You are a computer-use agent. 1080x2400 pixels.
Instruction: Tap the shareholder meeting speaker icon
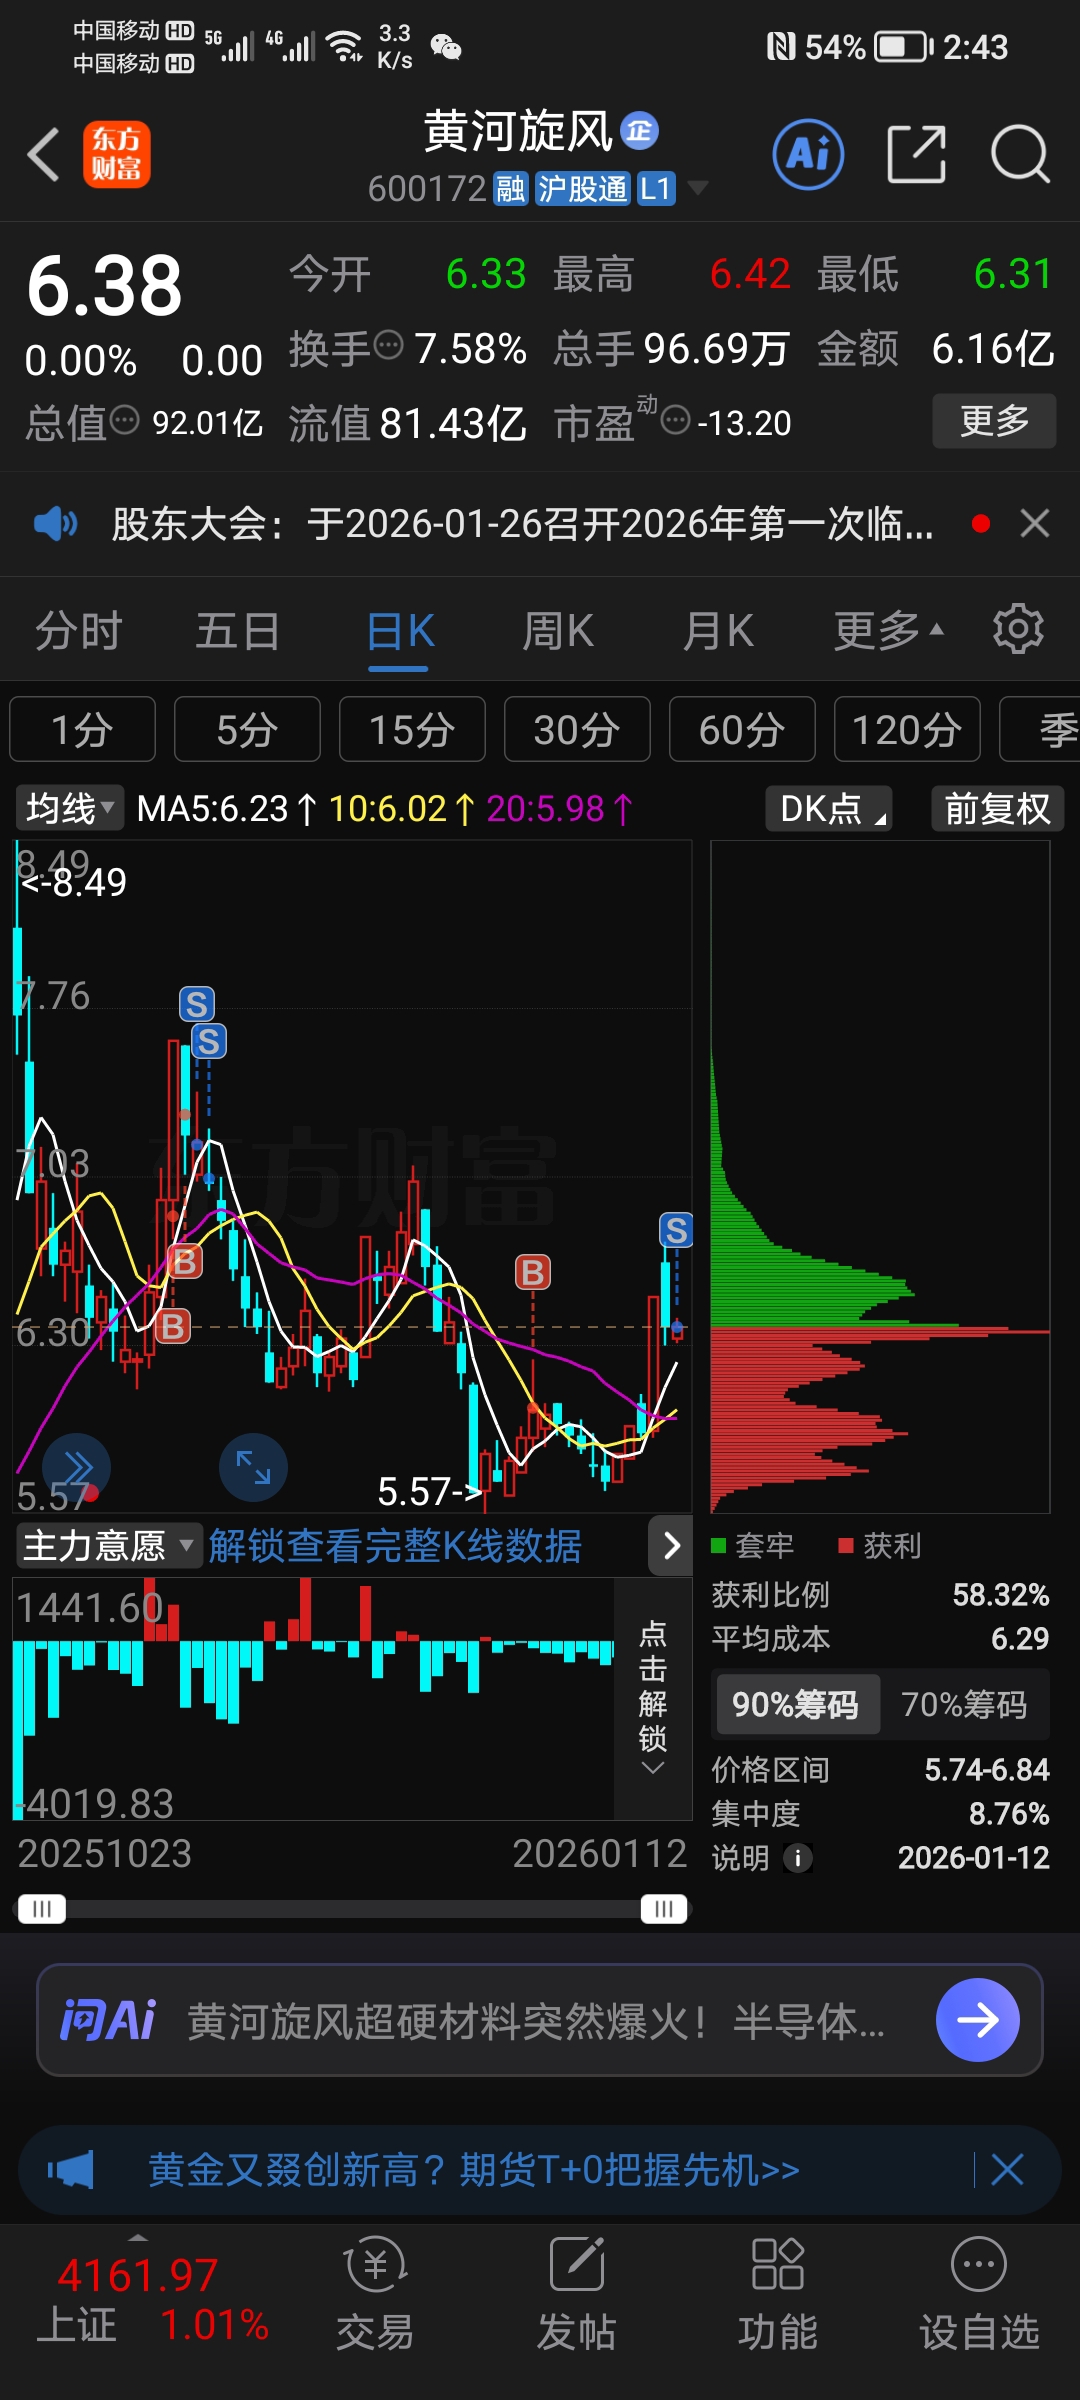tap(55, 523)
